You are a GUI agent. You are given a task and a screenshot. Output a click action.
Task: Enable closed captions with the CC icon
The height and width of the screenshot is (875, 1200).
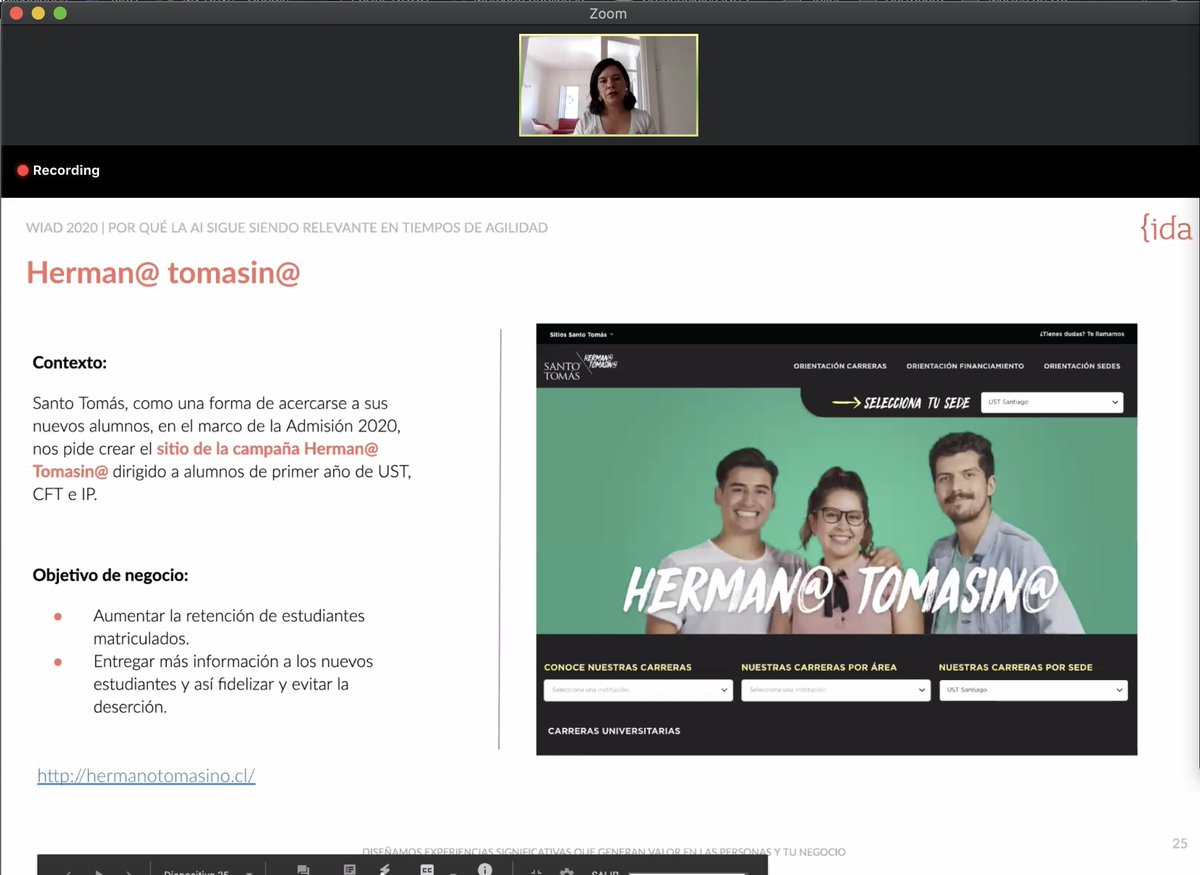tap(427, 870)
